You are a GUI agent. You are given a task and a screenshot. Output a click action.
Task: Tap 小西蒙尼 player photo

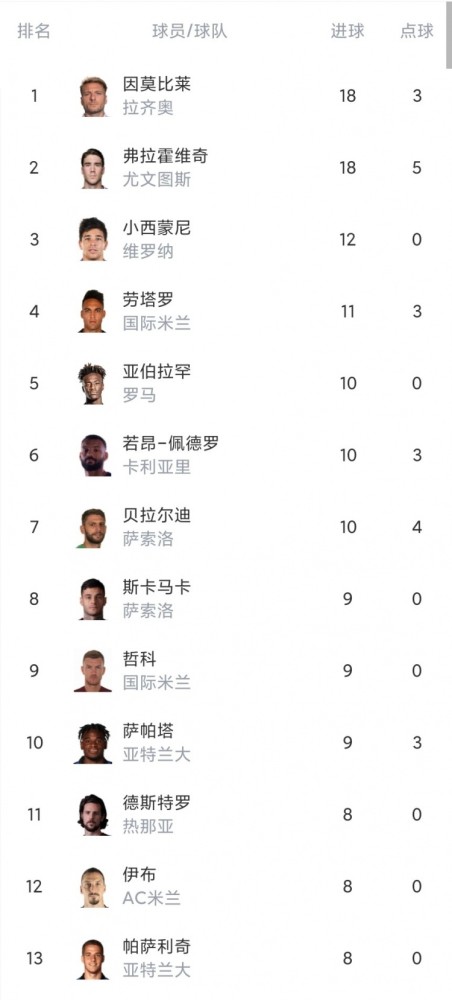[x=94, y=240]
